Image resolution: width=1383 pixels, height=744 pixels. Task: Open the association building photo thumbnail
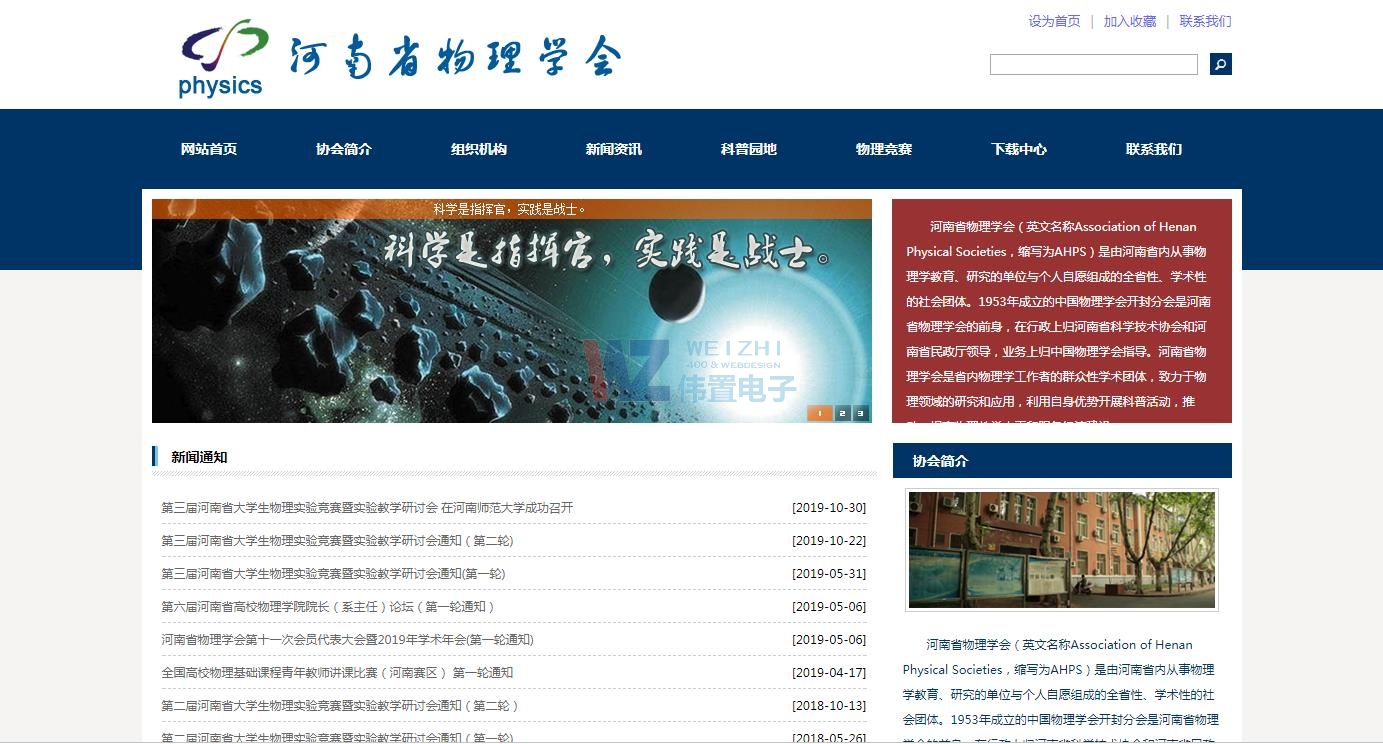[x=1062, y=549]
